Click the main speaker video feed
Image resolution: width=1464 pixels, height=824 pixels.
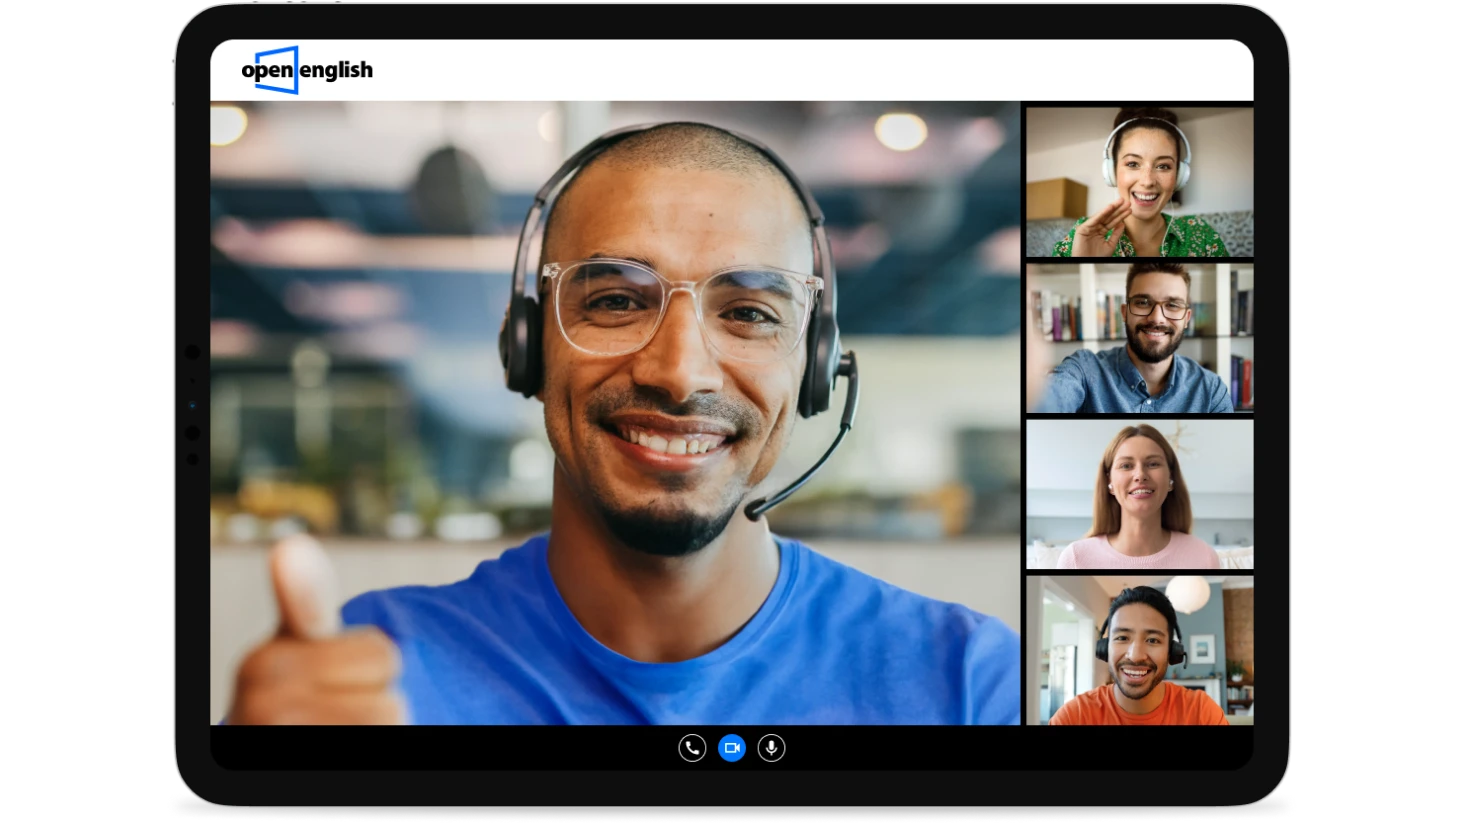click(x=615, y=412)
